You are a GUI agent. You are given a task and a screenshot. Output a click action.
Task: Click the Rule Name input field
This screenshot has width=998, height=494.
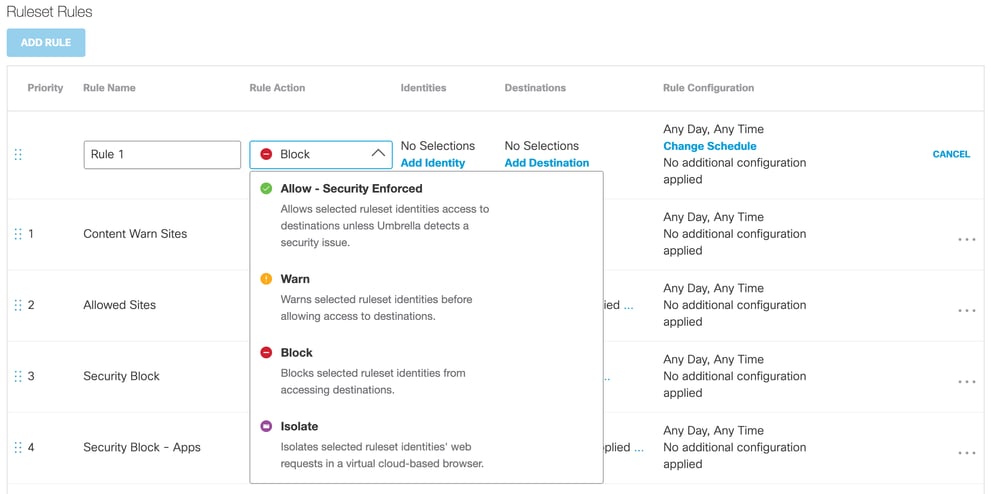pyautogui.click(x=162, y=154)
